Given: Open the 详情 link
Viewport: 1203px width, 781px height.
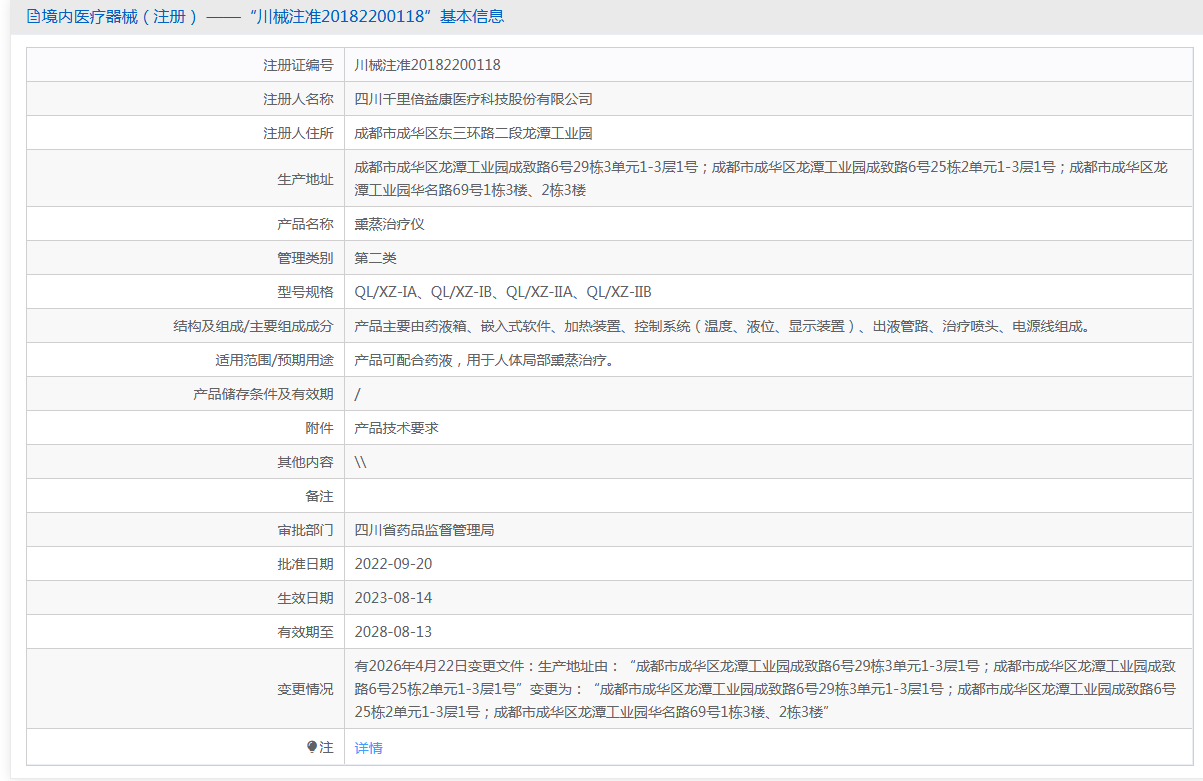Looking at the screenshot, I should (368, 747).
